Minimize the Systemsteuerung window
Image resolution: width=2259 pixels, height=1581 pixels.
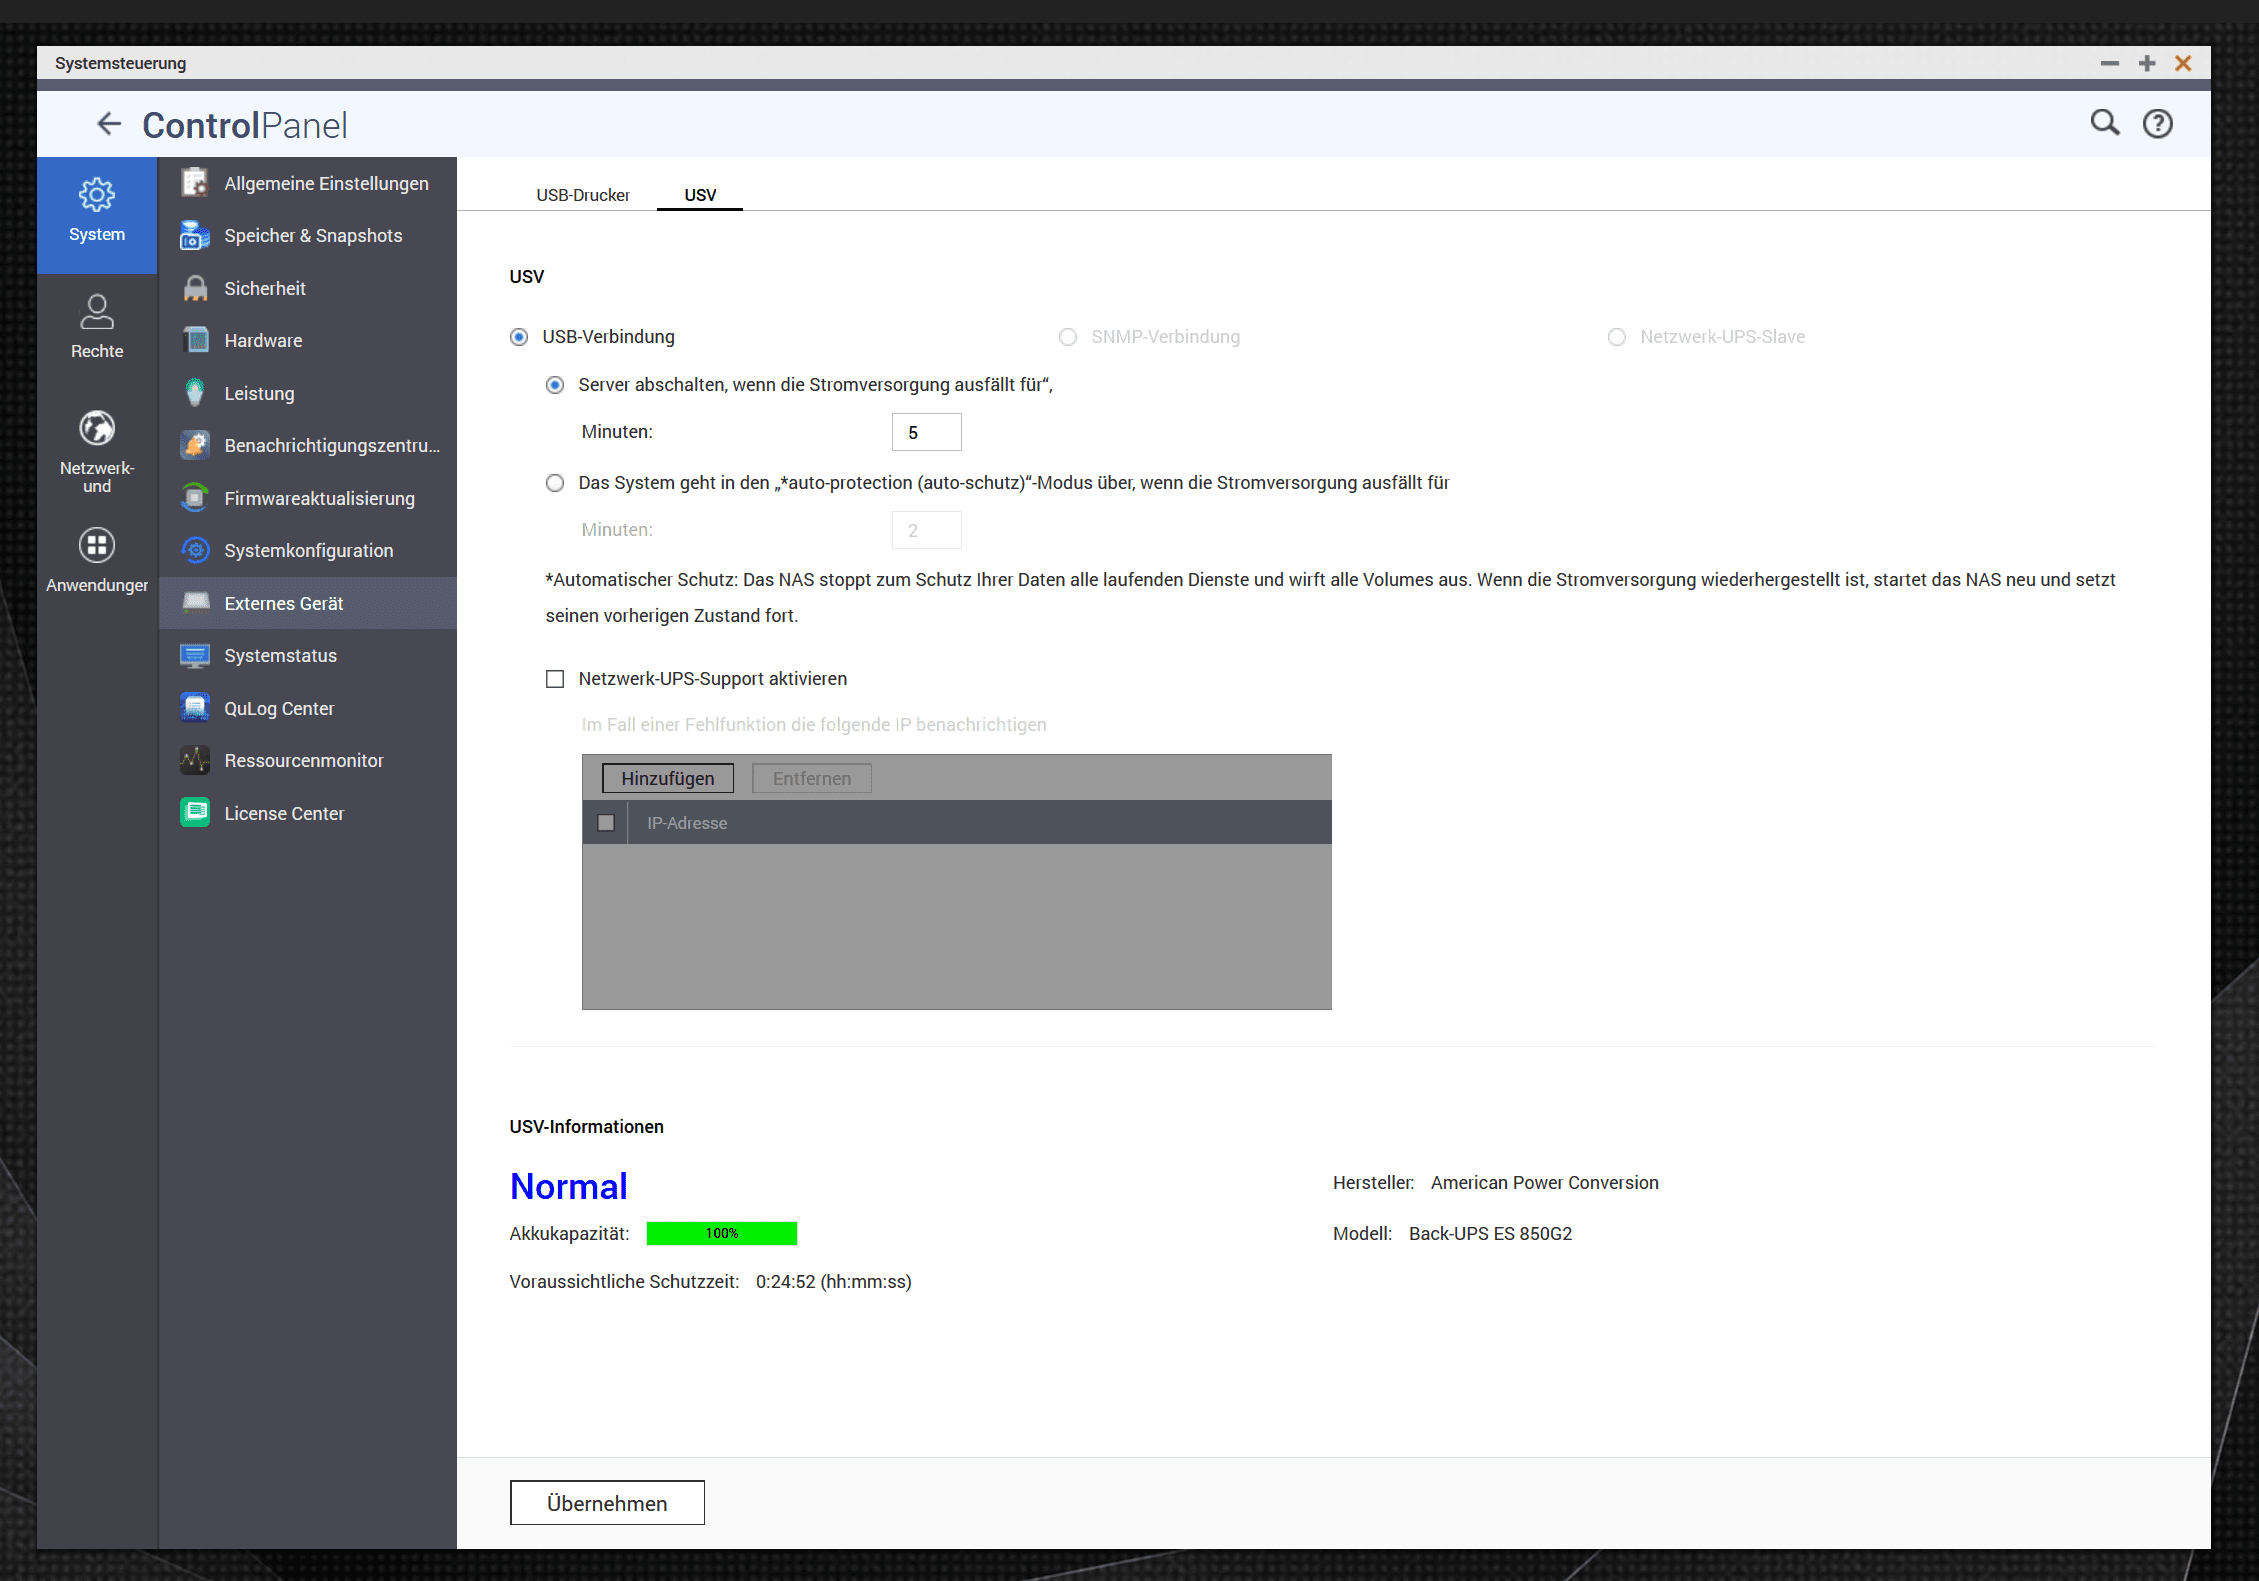coord(2110,63)
